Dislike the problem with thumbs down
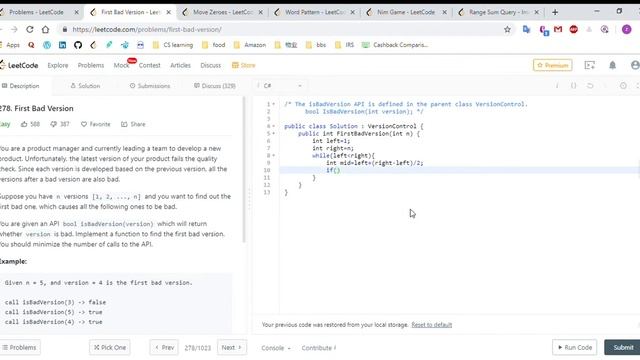640x360 pixels. point(53,124)
